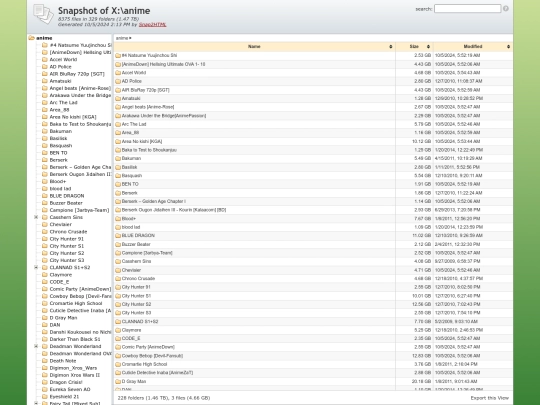Click folder icon of Arc The Lad in tree

point(45,103)
